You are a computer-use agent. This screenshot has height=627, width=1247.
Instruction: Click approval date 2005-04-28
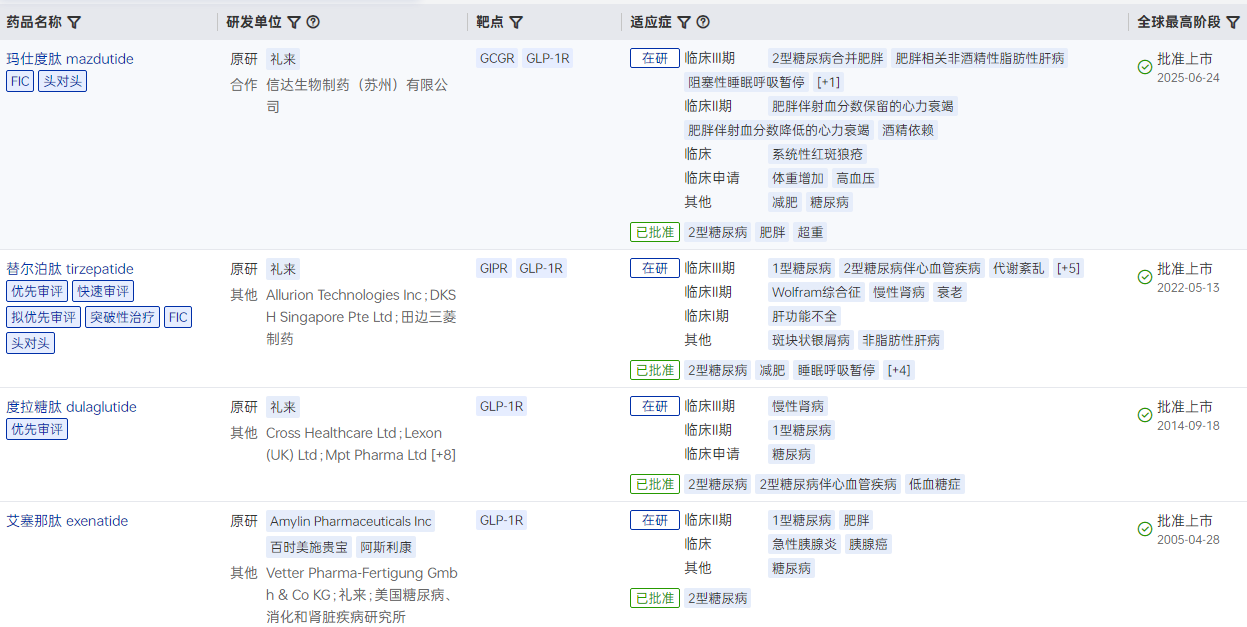pos(1188,540)
